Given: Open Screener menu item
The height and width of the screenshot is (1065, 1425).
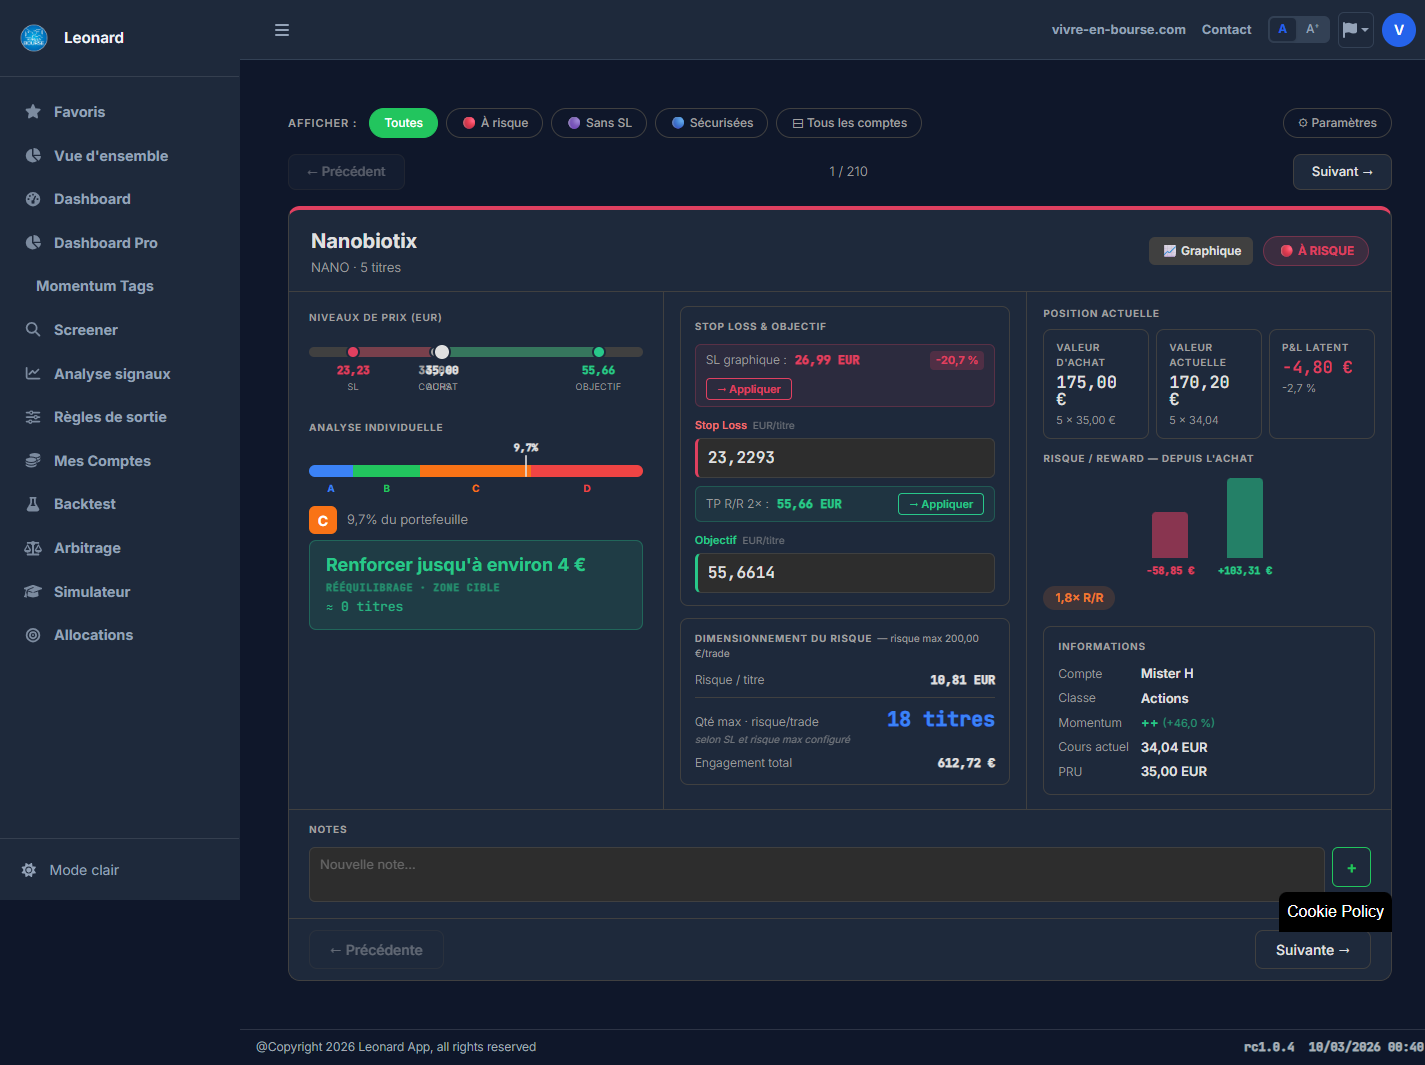Looking at the screenshot, I should coord(86,330).
